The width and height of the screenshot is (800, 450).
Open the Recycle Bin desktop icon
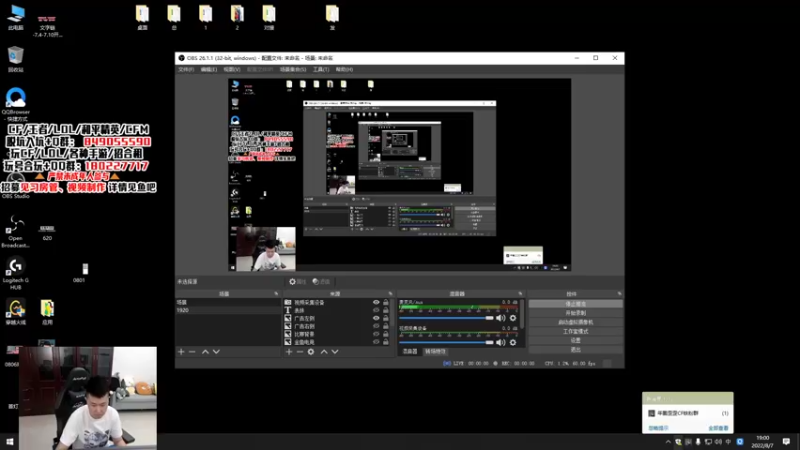tap(16, 59)
